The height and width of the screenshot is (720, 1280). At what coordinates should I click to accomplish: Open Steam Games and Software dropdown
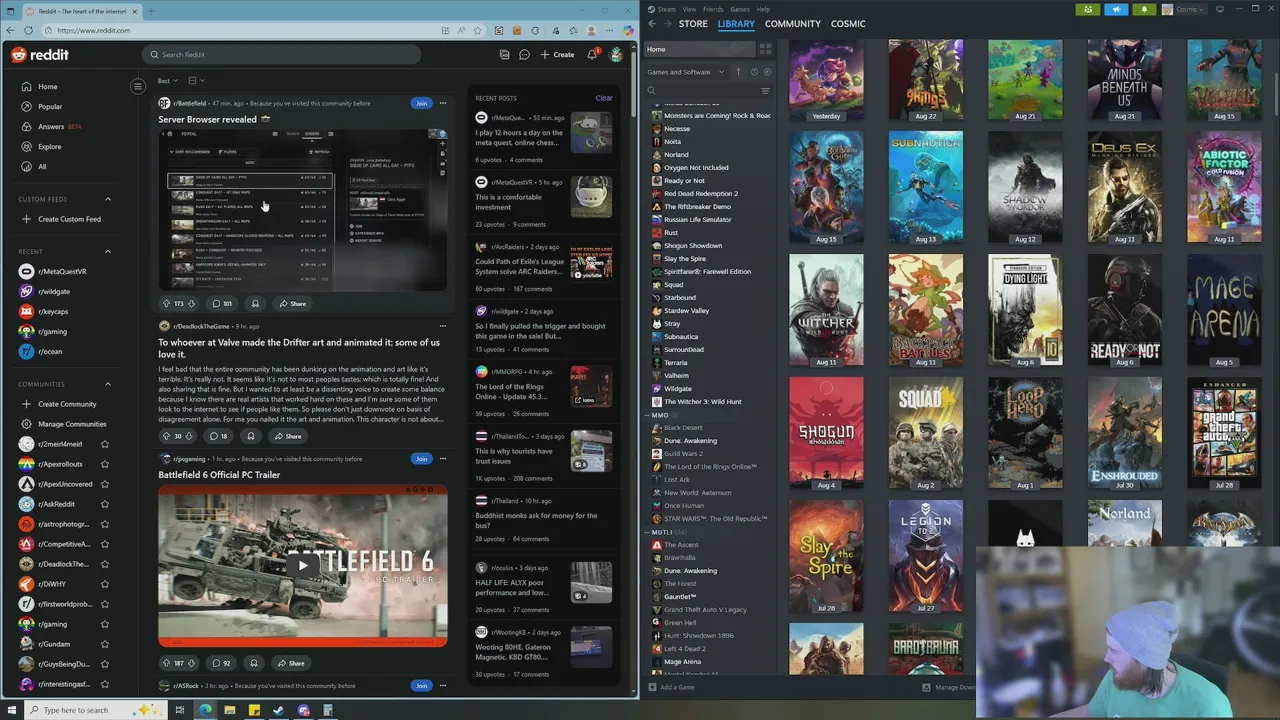pyautogui.click(x=684, y=72)
